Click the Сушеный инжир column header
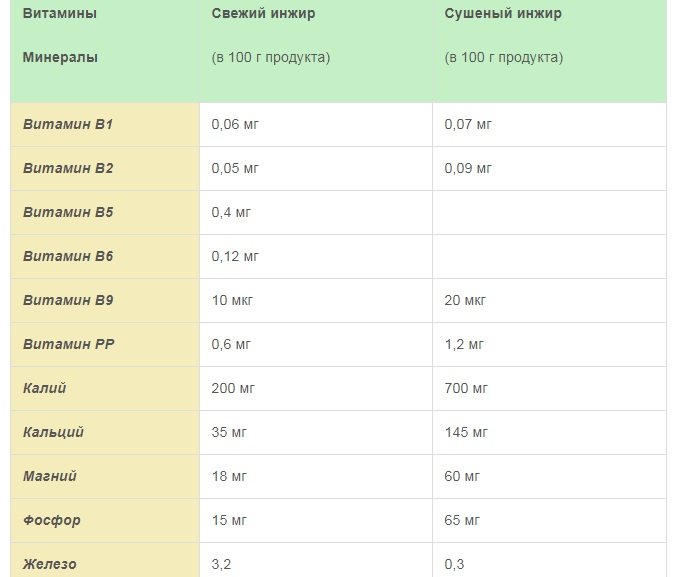Screen dimensions: 675x577 click(x=503, y=14)
